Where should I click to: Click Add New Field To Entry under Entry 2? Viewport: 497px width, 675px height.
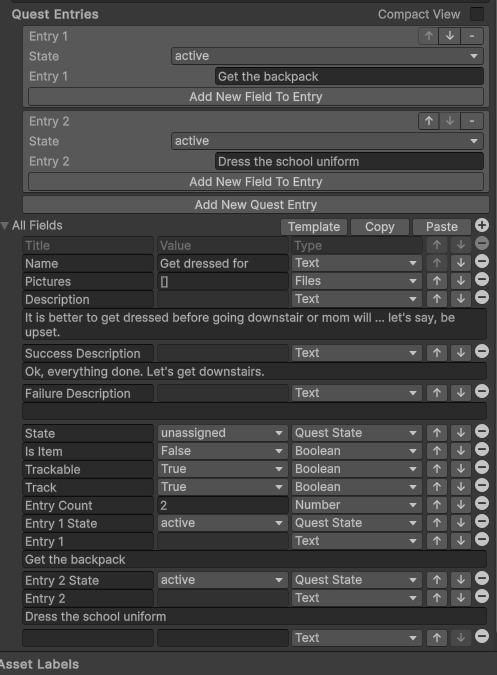[256, 182]
